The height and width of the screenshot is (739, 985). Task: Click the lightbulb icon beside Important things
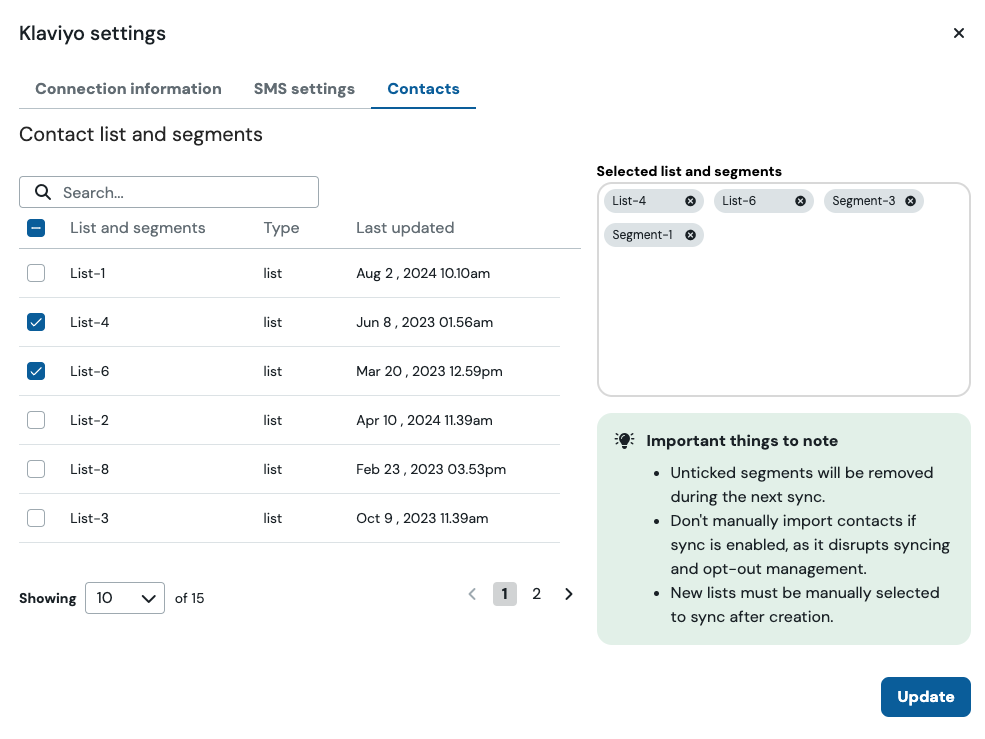624,441
